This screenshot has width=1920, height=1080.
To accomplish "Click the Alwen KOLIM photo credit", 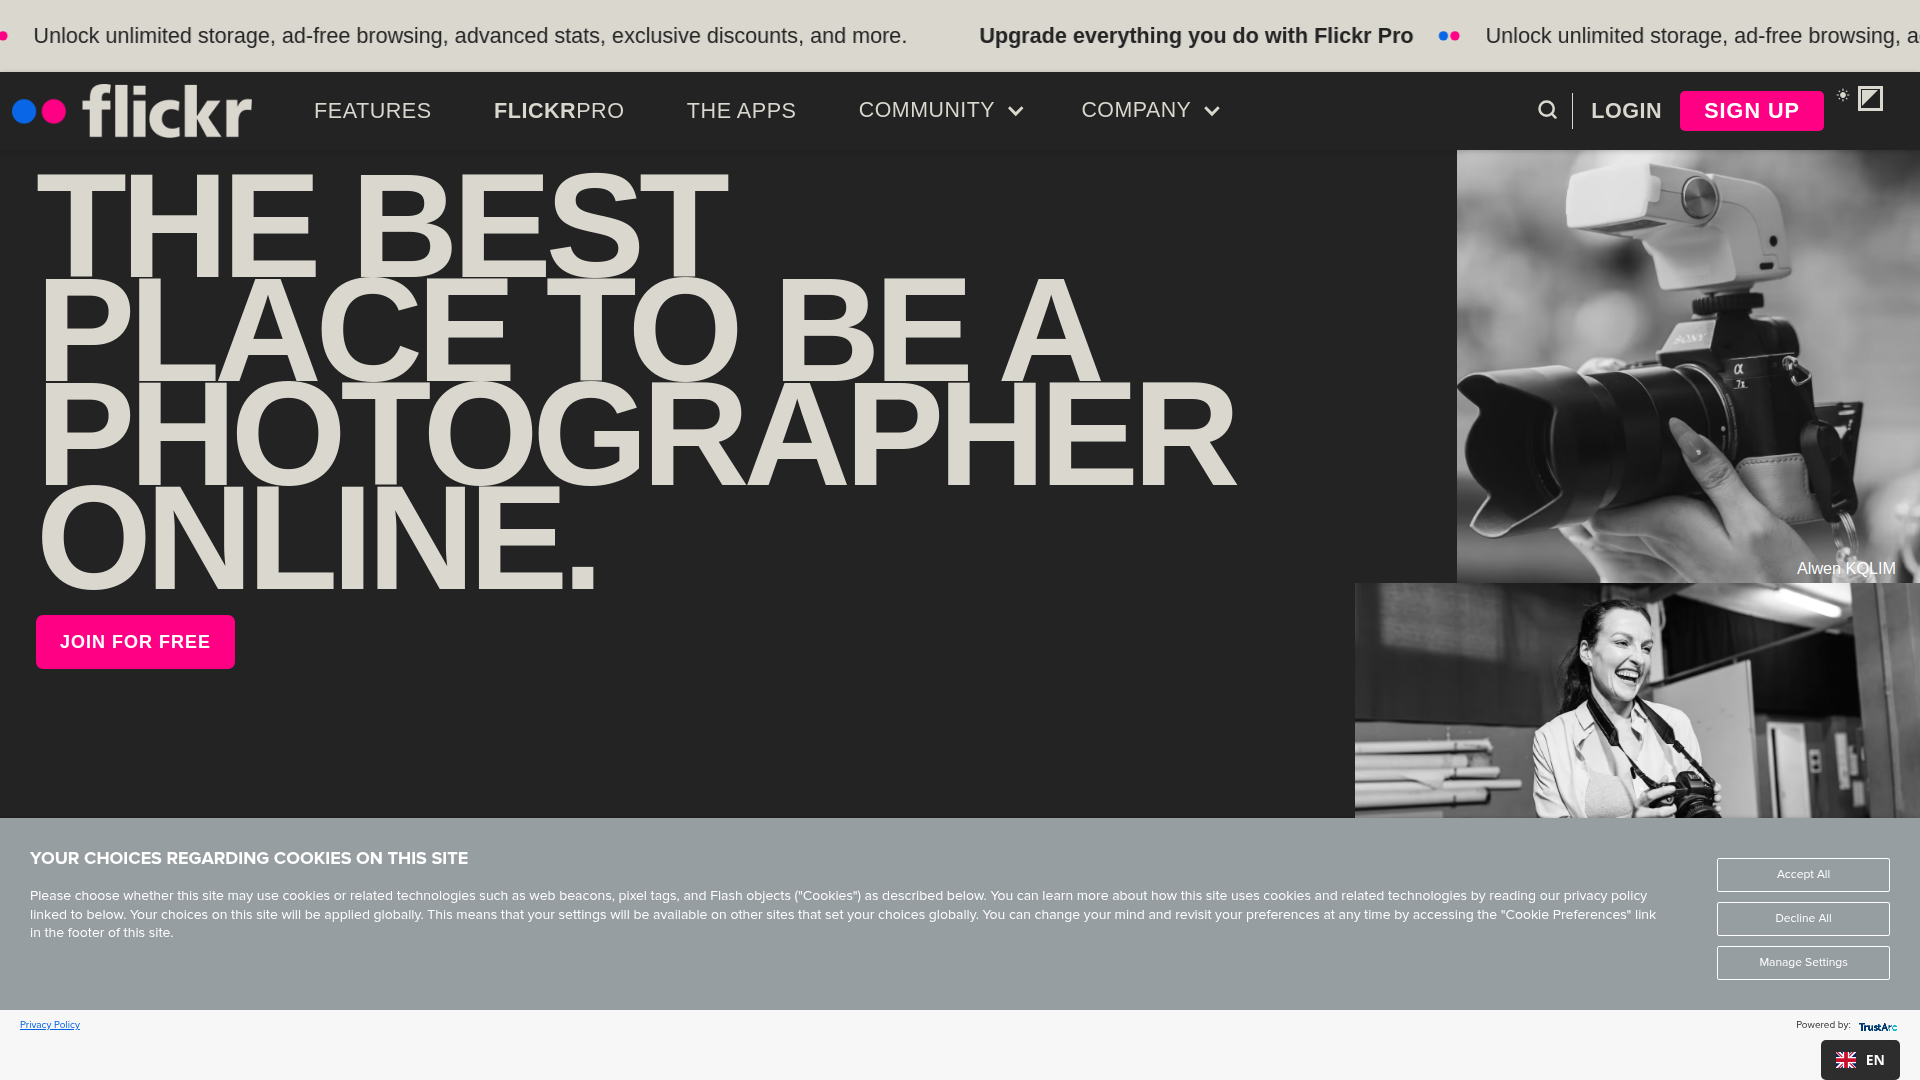I will (1846, 569).
